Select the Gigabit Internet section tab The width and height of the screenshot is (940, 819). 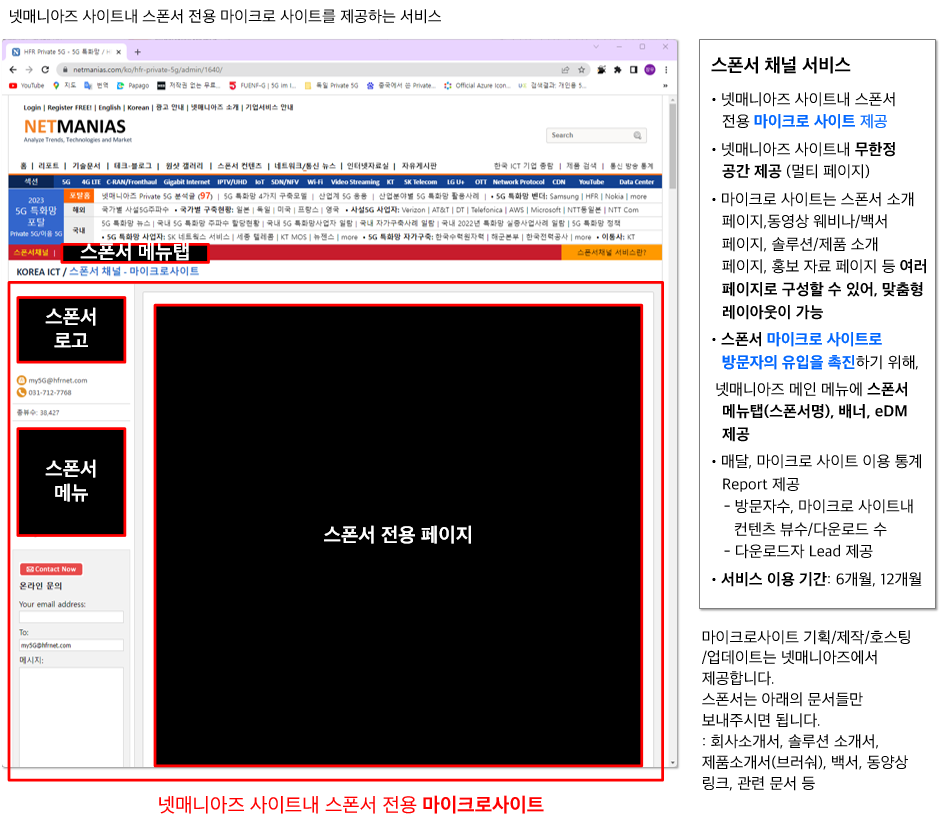click(187, 182)
